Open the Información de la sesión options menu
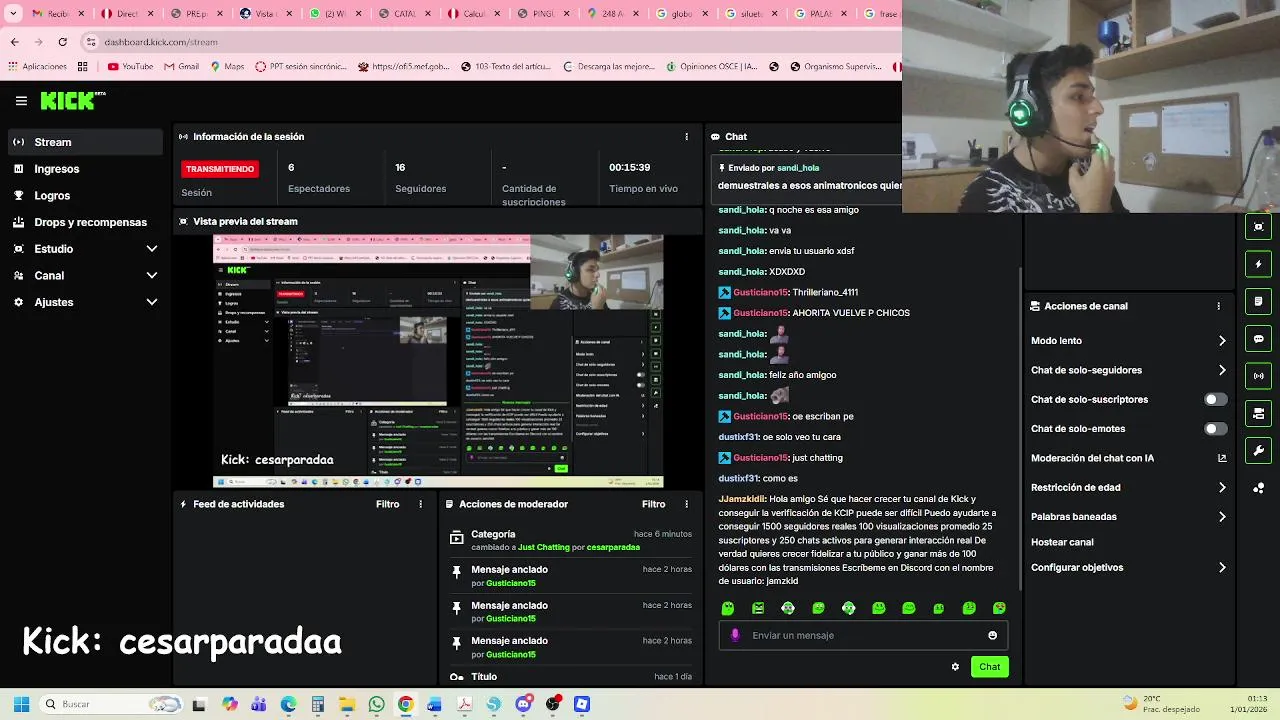Viewport: 1280px width, 720px height. 686,136
